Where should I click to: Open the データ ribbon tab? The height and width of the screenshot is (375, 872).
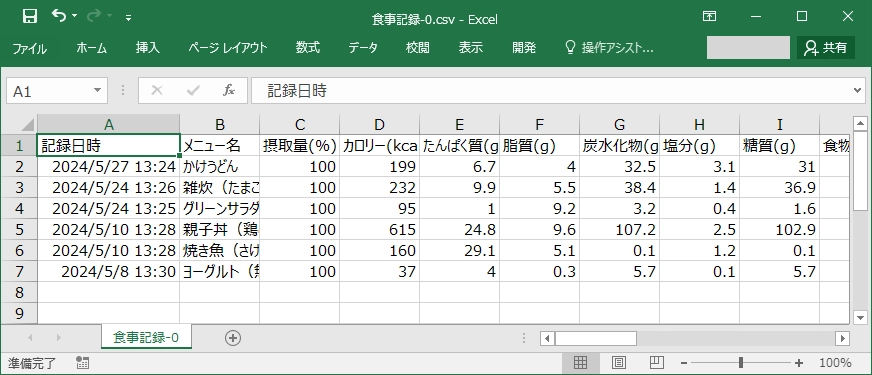[363, 48]
